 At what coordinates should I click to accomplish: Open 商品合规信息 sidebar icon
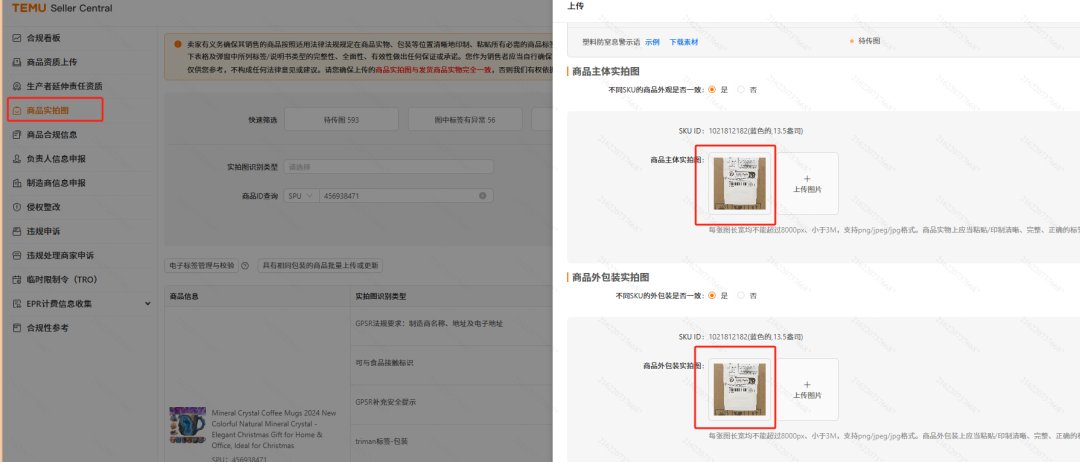click(17, 134)
